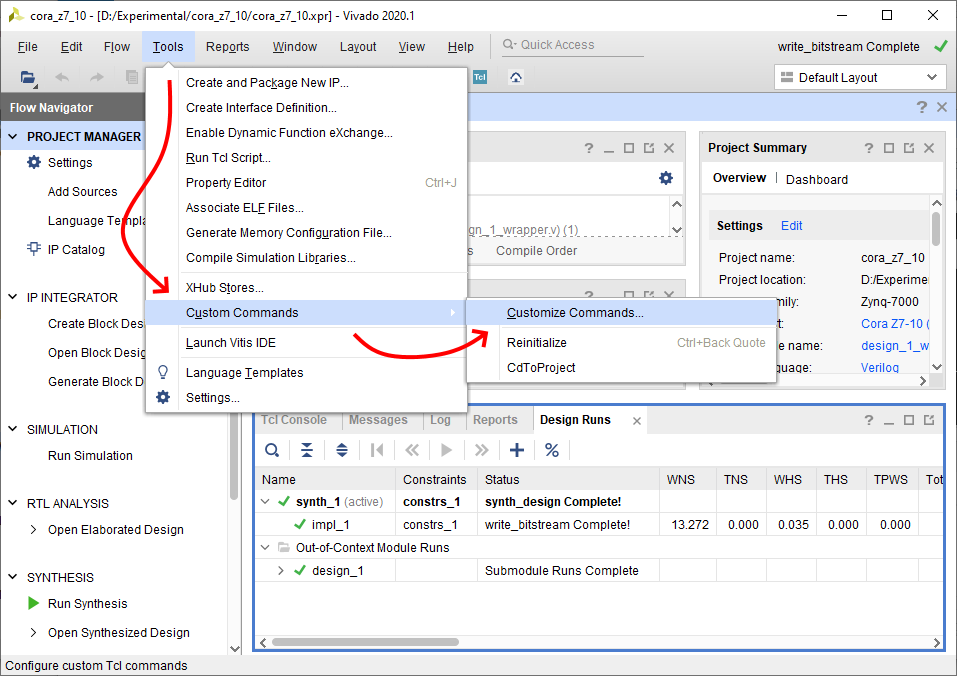Viewport: 957px width, 676px height.
Task: Collapse the PROJECT MANAGER section
Action: pos(11,135)
